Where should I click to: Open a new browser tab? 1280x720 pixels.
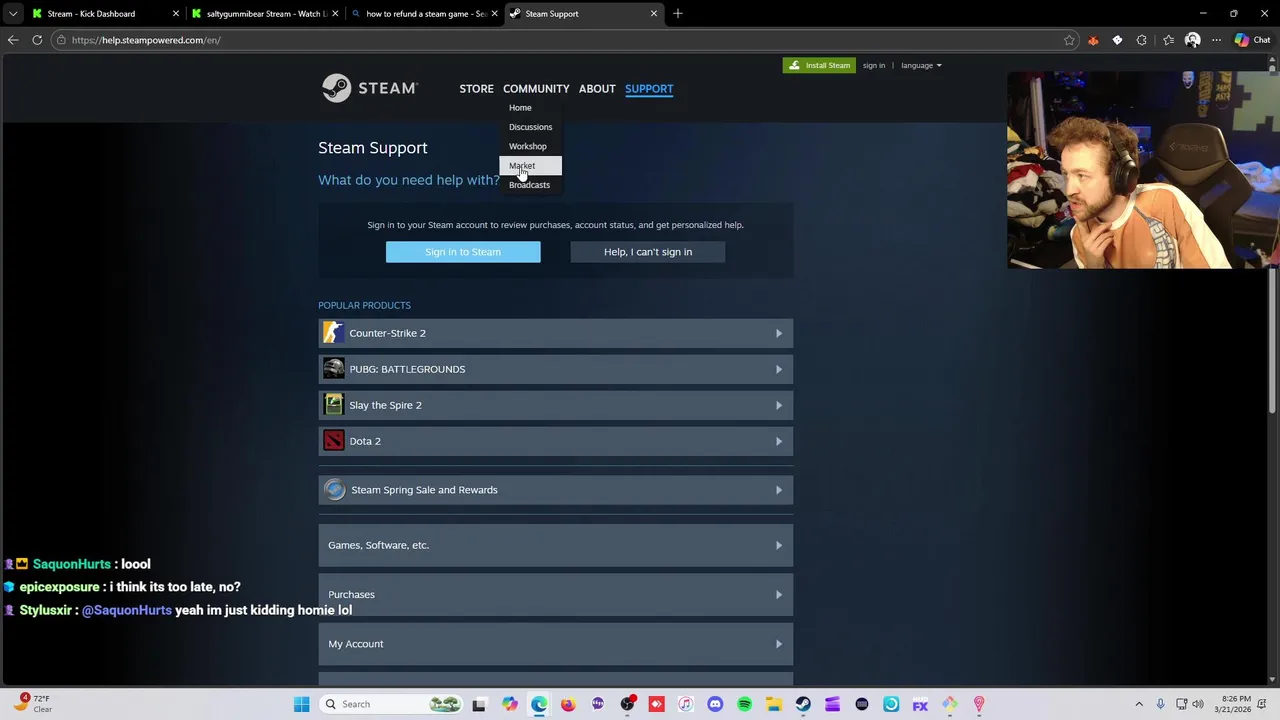click(678, 14)
